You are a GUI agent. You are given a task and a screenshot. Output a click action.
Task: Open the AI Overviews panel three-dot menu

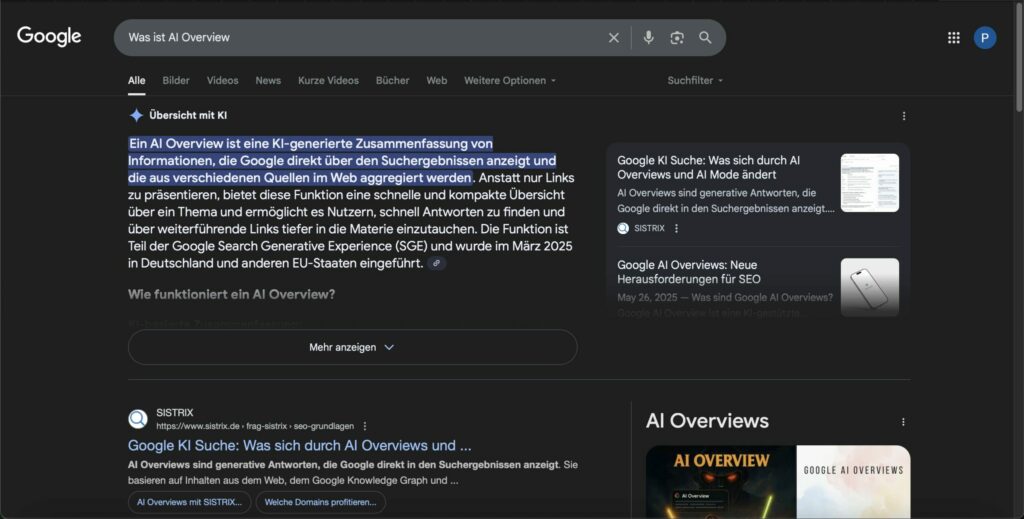pos(903,422)
